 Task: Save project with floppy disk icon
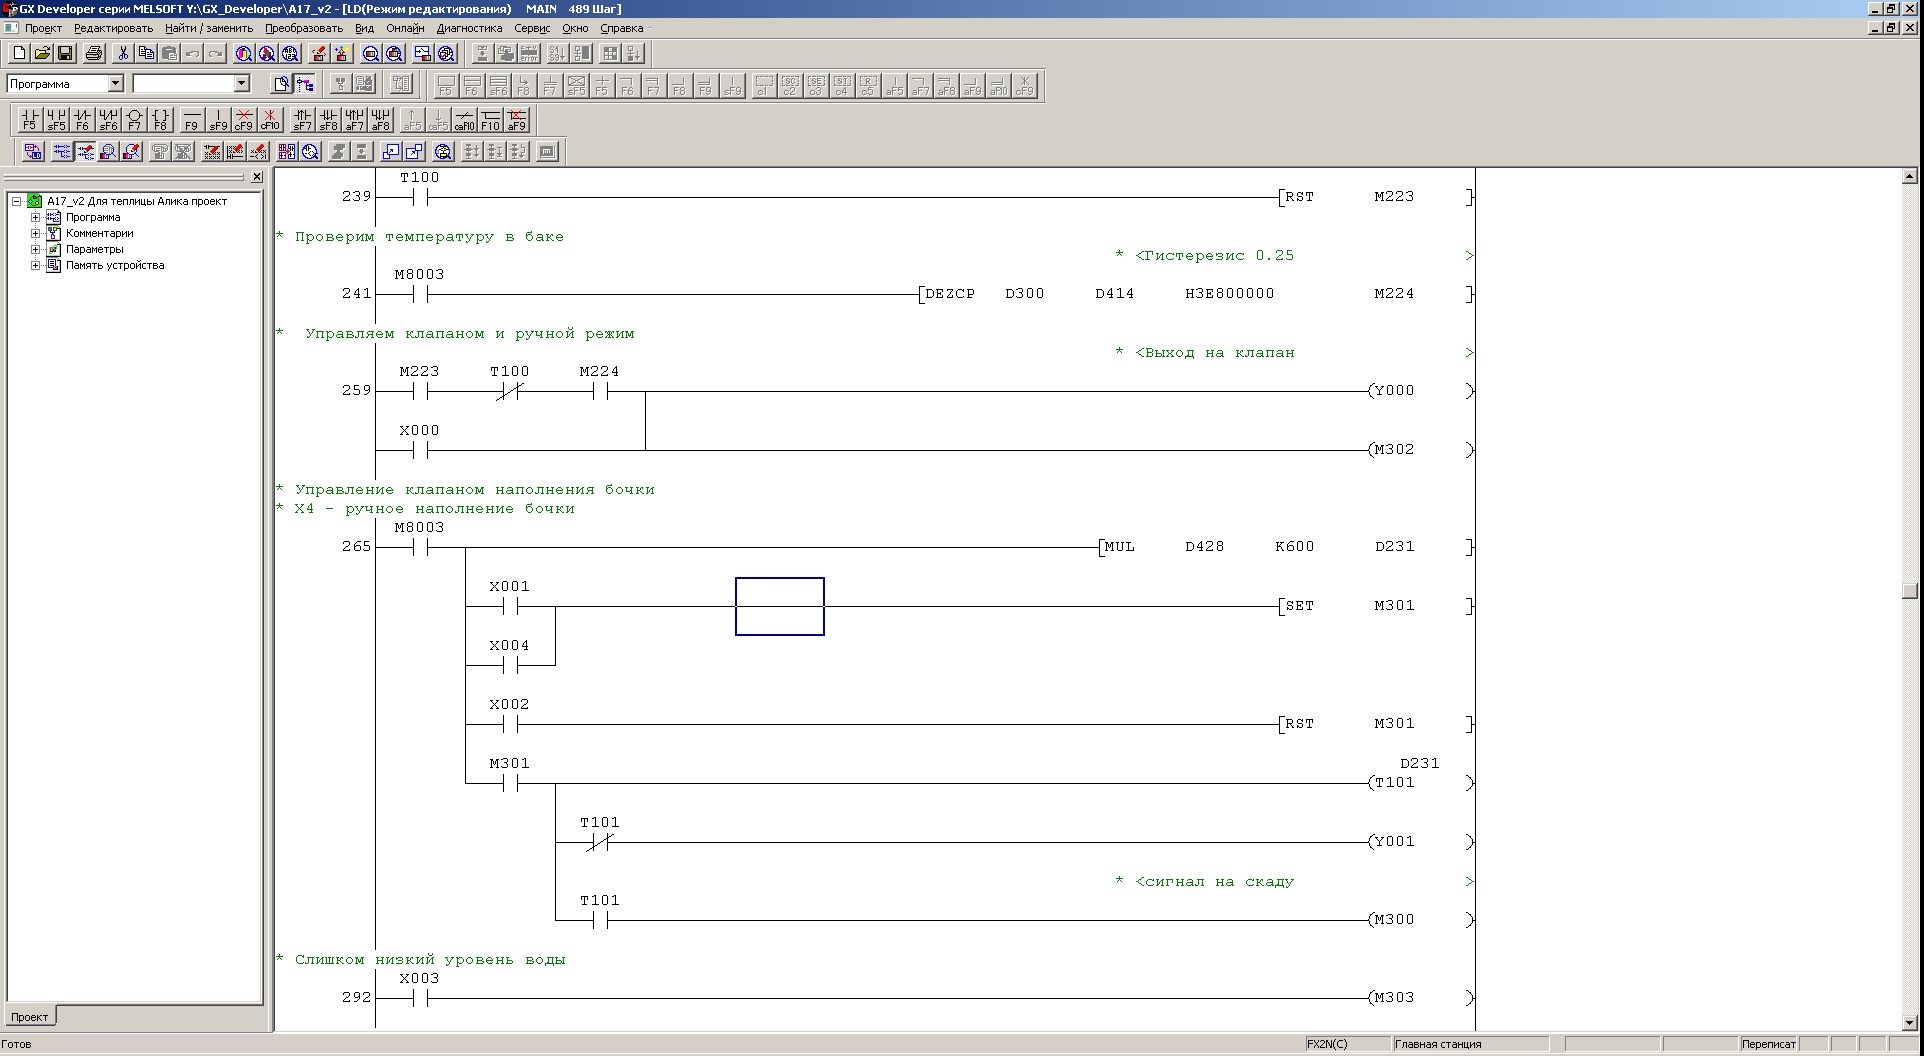click(65, 54)
